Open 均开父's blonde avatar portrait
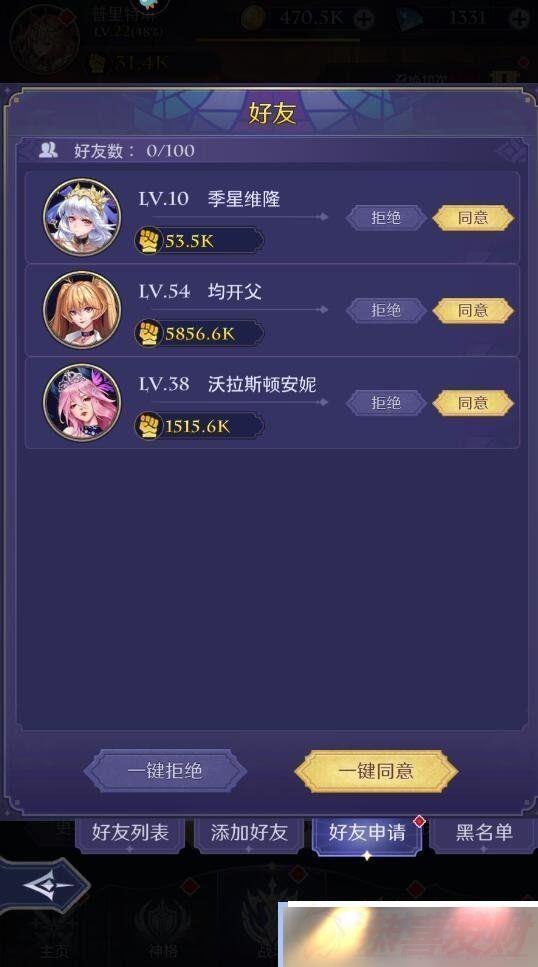Screen dimensions: 538x967 tap(81, 310)
